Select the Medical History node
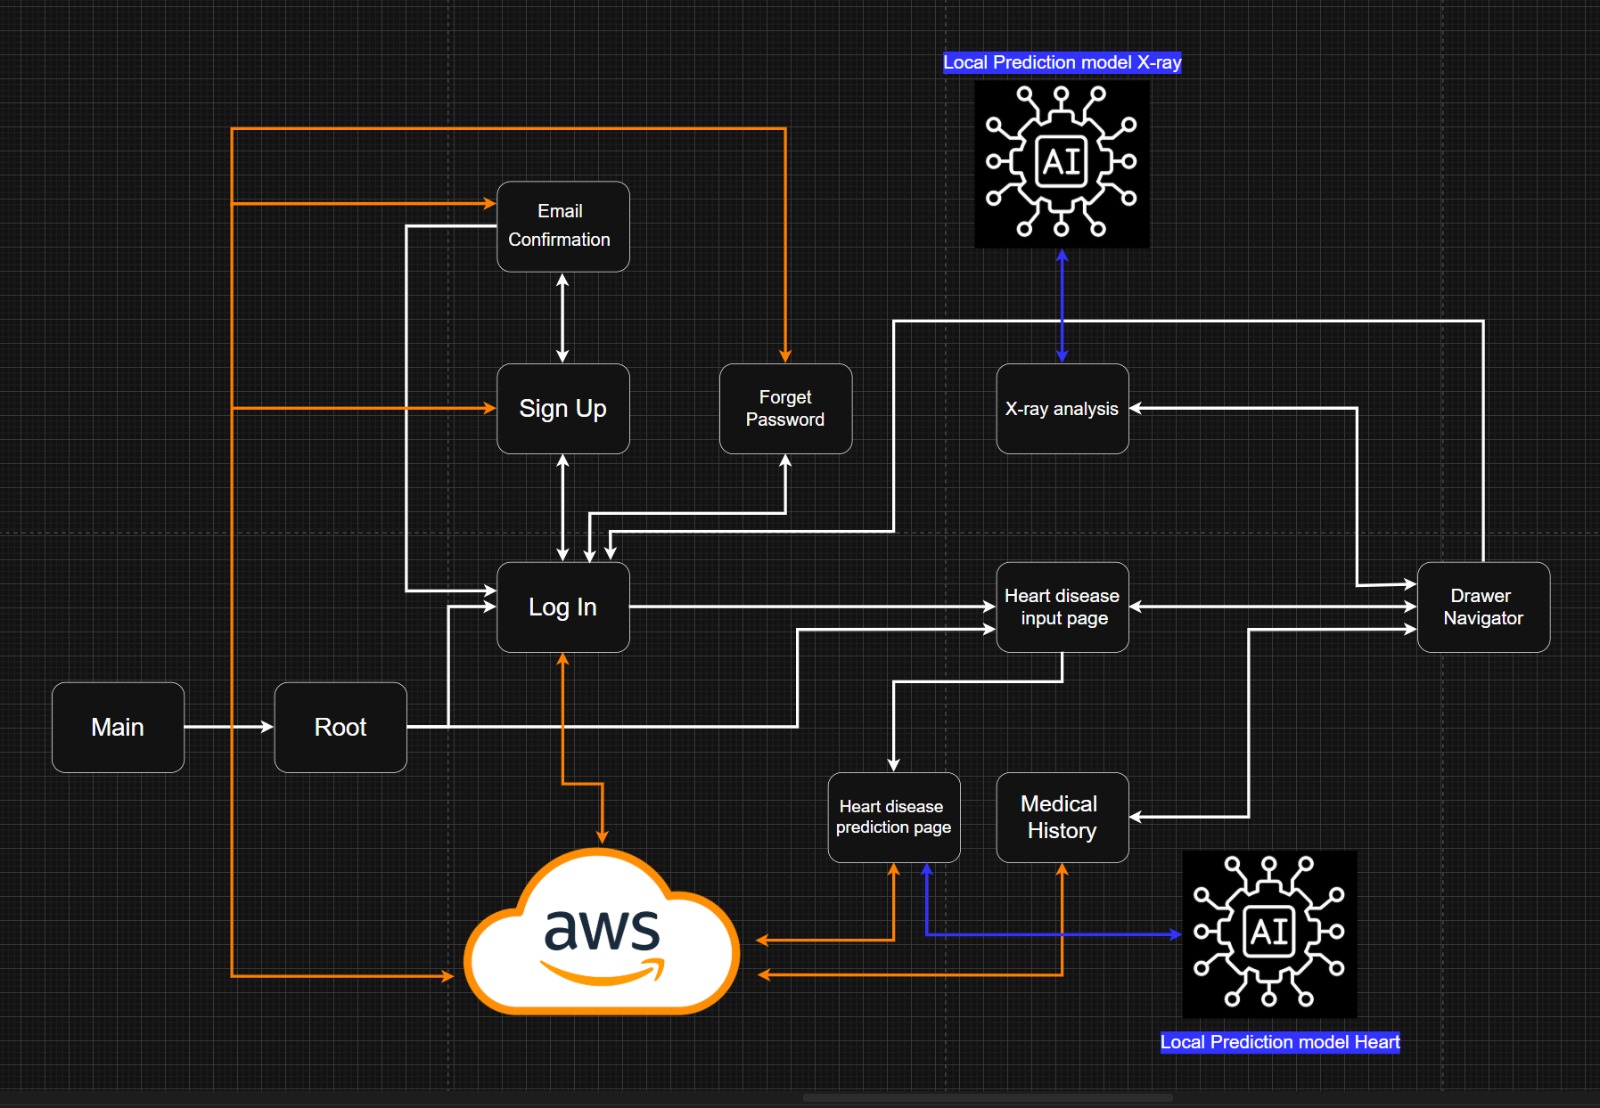This screenshot has height=1108, width=1600. (1062, 817)
